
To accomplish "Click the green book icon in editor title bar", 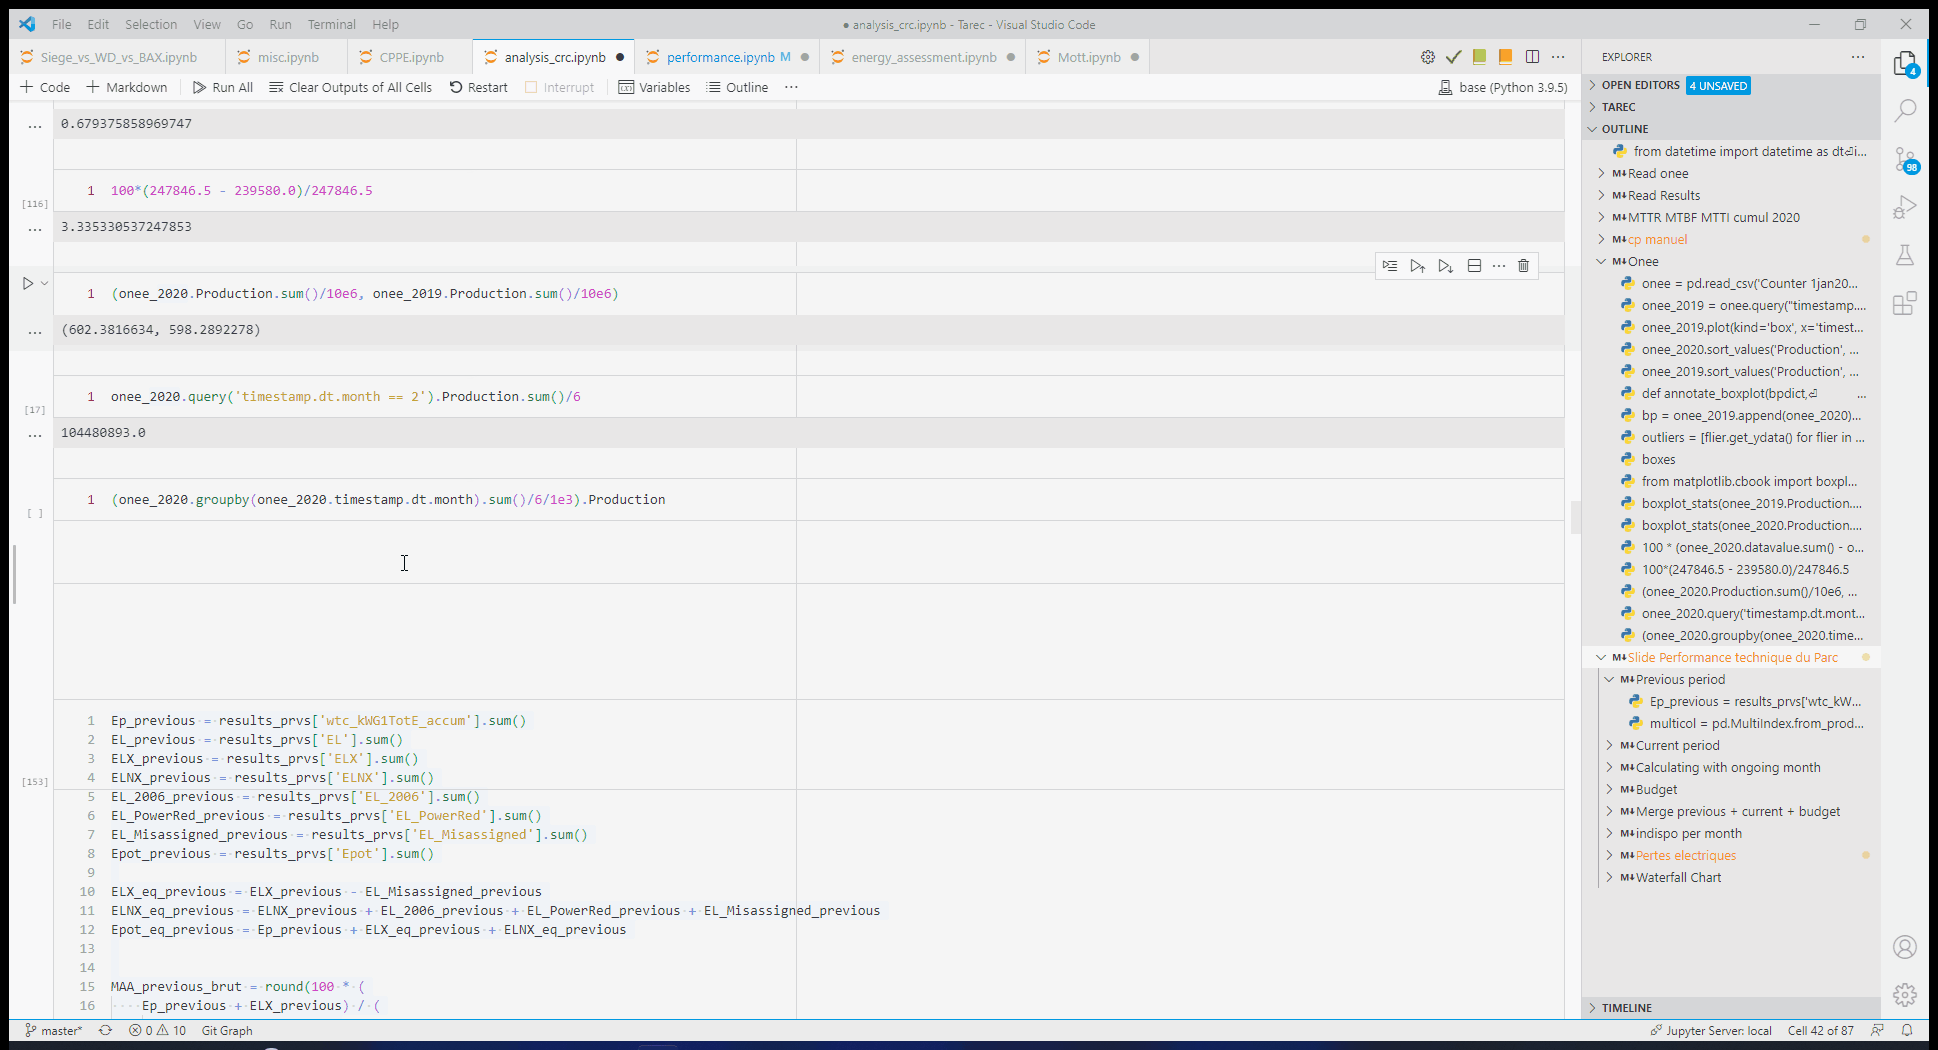I will point(1479,57).
